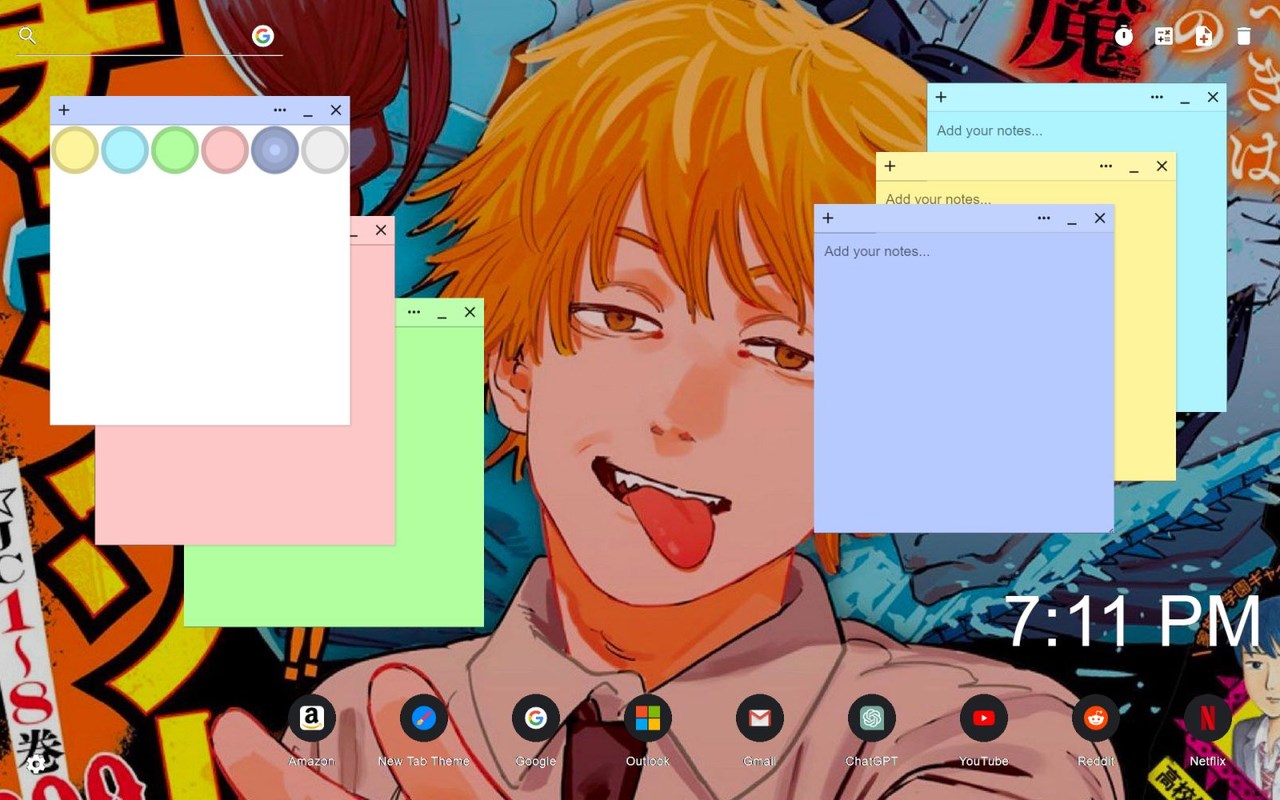Image resolution: width=1280 pixels, height=800 pixels.
Task: Click the magnifier search icon
Action: (x=28, y=36)
